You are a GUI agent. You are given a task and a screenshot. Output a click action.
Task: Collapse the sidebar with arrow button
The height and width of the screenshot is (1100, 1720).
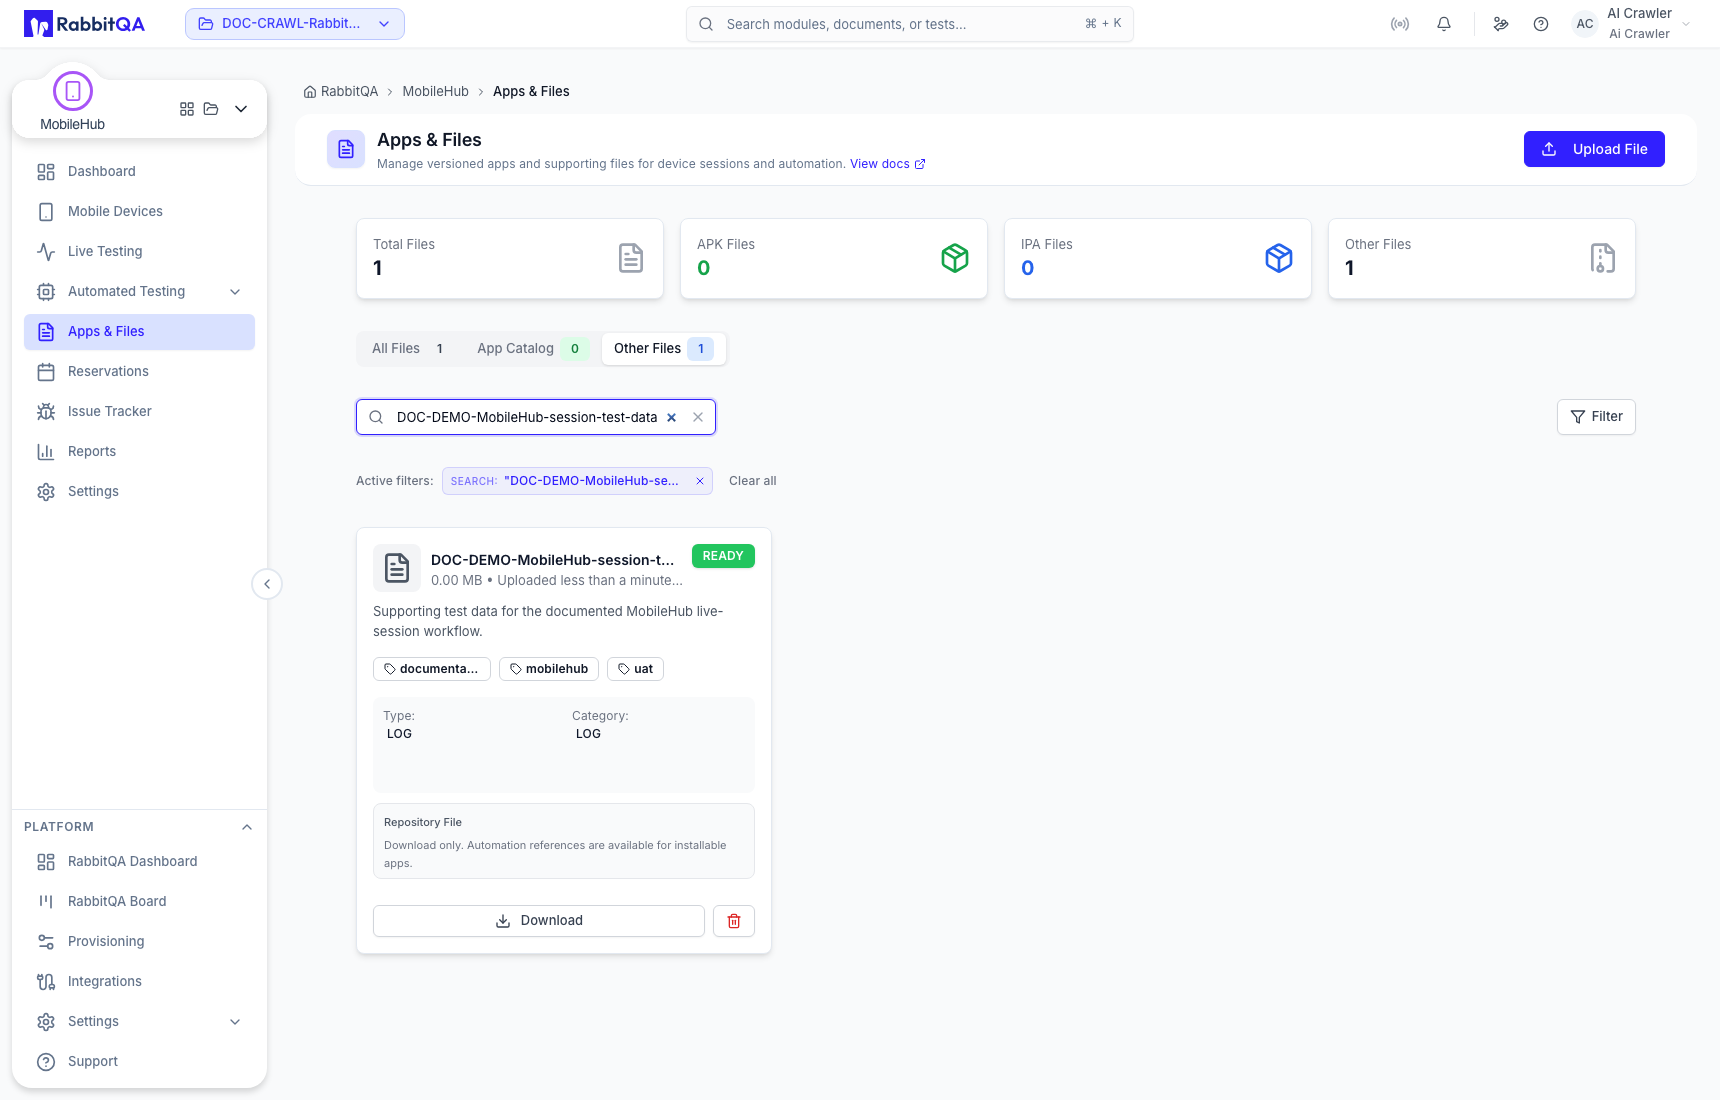[x=267, y=584]
